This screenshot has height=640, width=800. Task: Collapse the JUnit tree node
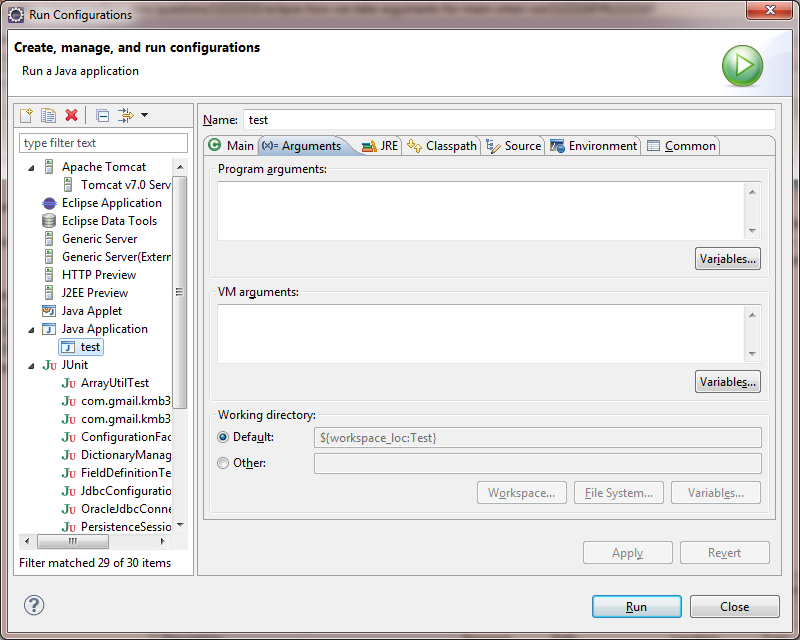click(31, 365)
